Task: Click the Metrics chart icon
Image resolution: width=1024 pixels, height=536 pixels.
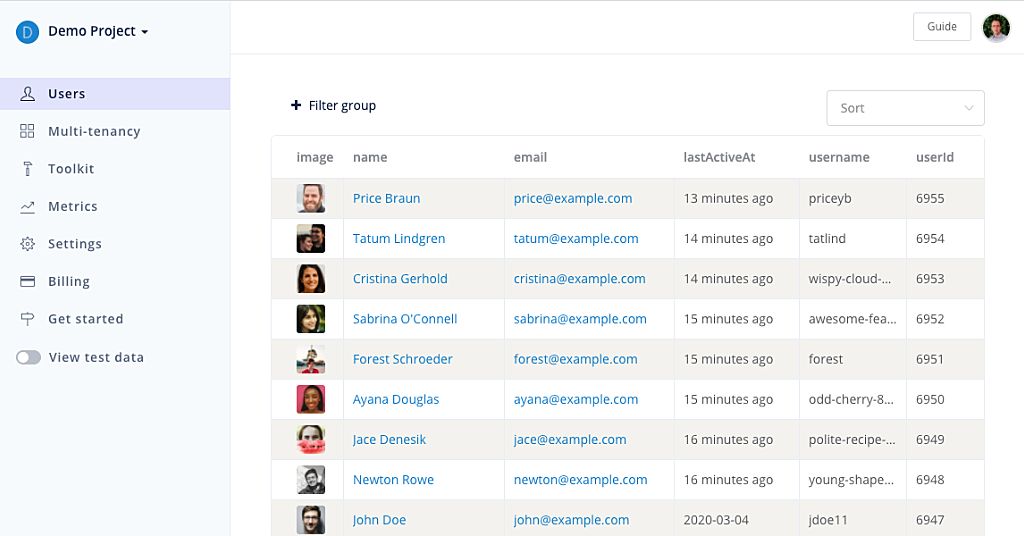Action: [x=27, y=207]
